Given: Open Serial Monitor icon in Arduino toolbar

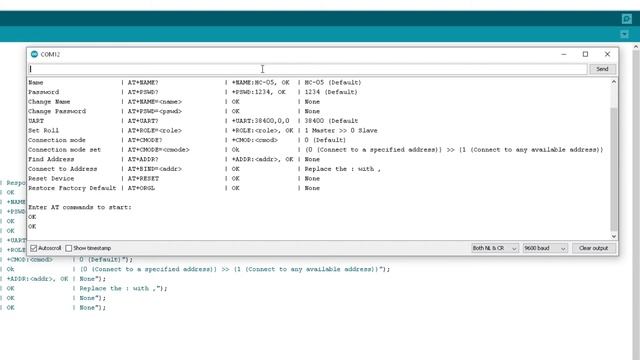Looking at the screenshot, I should (627, 19).
